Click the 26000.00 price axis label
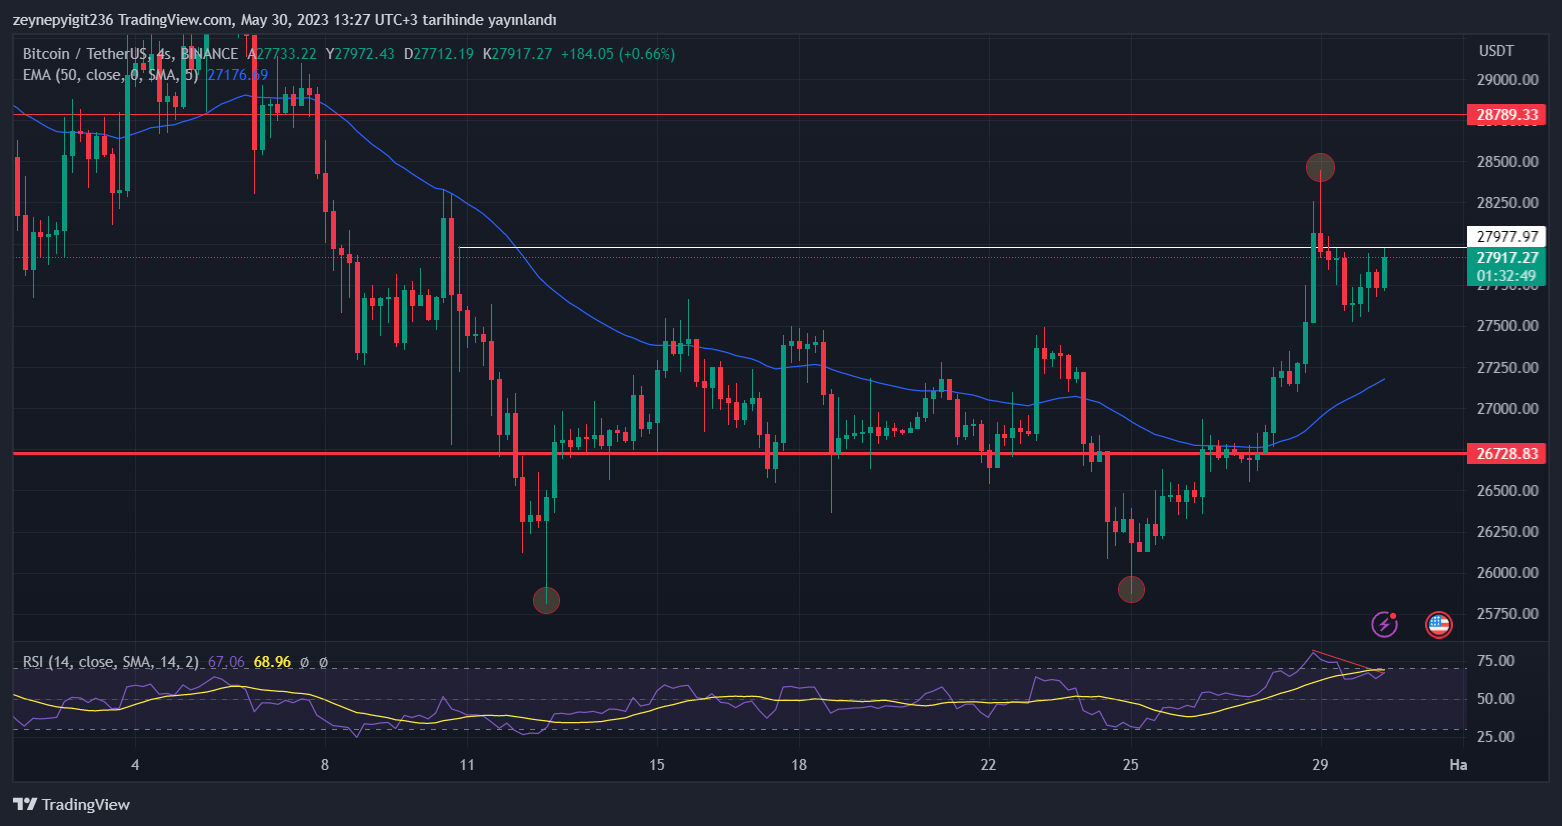Image resolution: width=1562 pixels, height=826 pixels. click(1507, 573)
